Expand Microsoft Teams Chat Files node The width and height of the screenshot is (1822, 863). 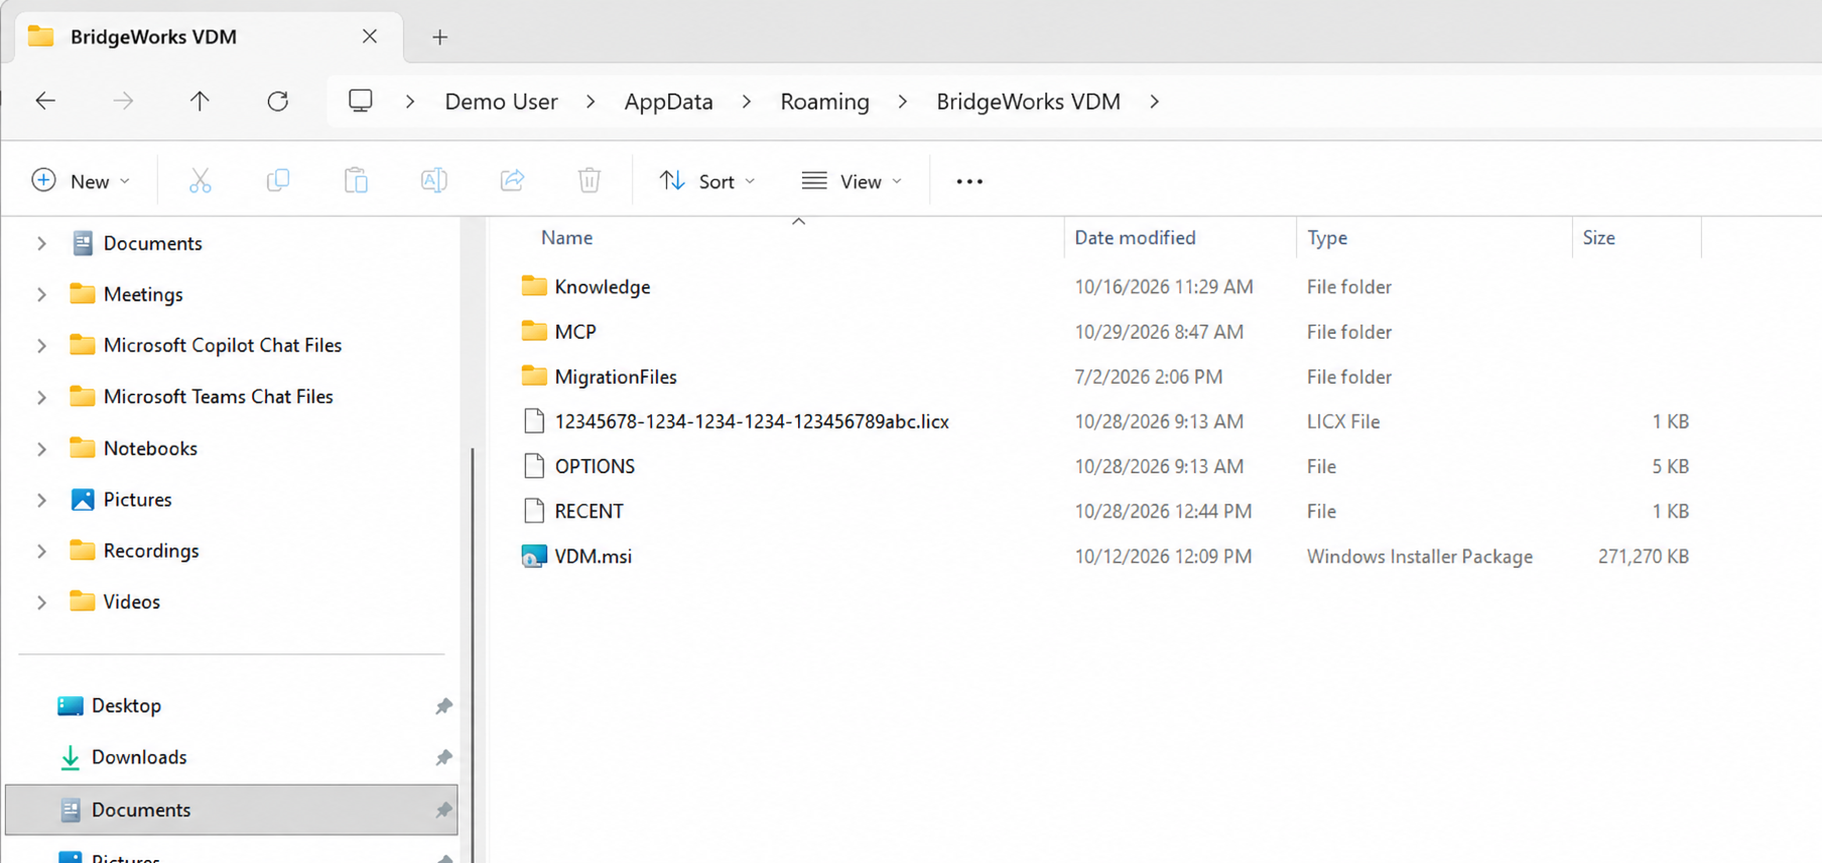point(42,397)
